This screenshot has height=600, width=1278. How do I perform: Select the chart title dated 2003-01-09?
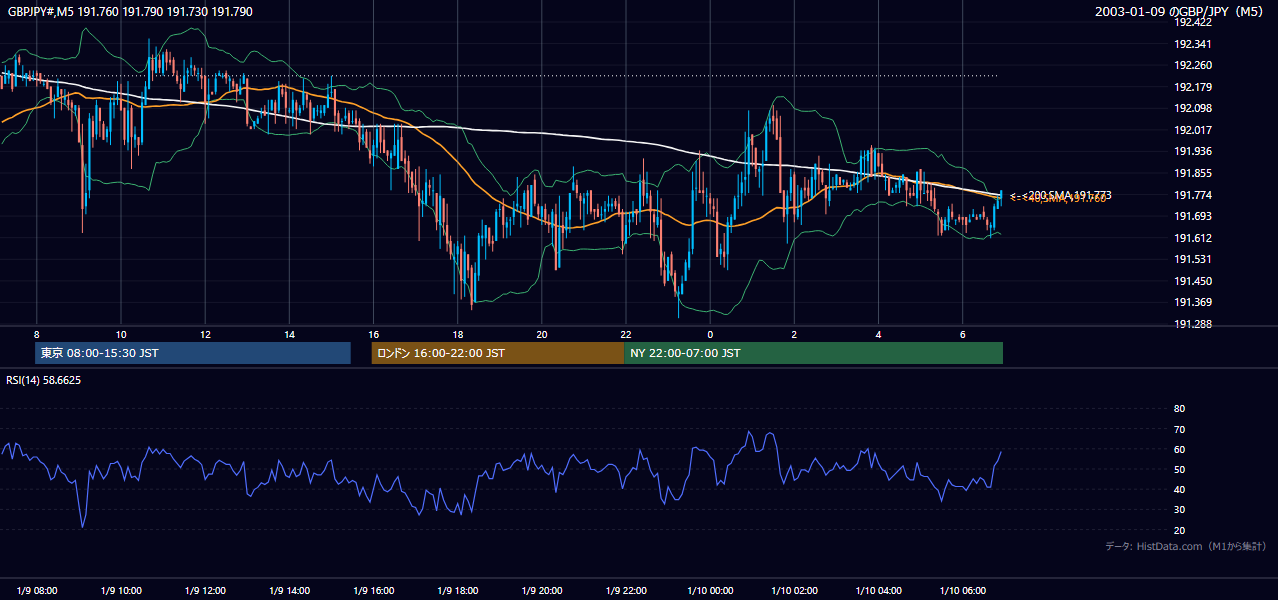(x=1181, y=11)
